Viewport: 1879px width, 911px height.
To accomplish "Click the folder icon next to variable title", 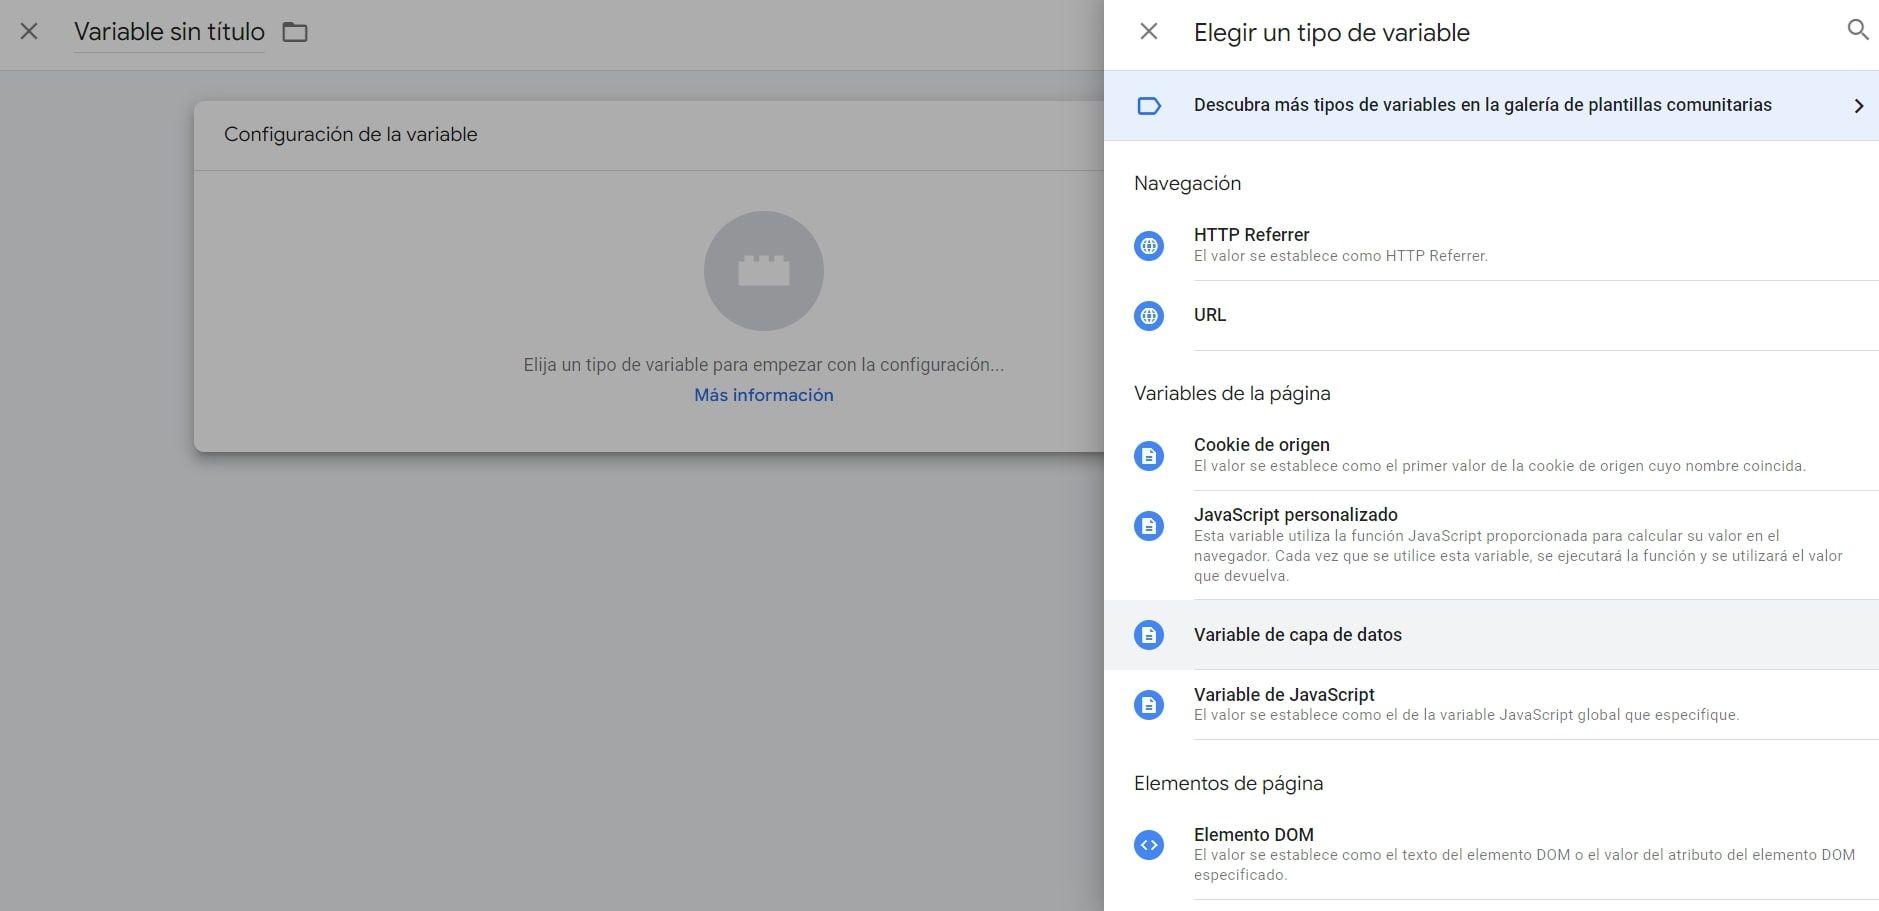I will click(x=294, y=32).
